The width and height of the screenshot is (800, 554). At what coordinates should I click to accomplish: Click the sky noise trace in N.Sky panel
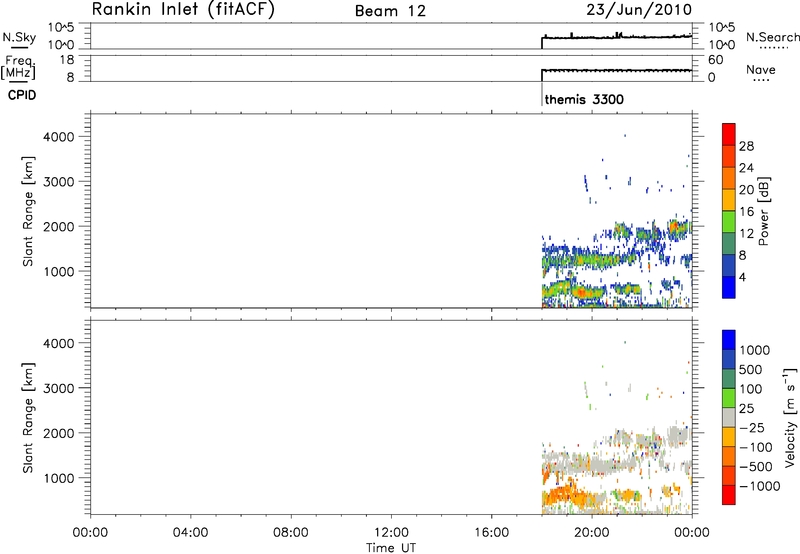tap(616, 37)
